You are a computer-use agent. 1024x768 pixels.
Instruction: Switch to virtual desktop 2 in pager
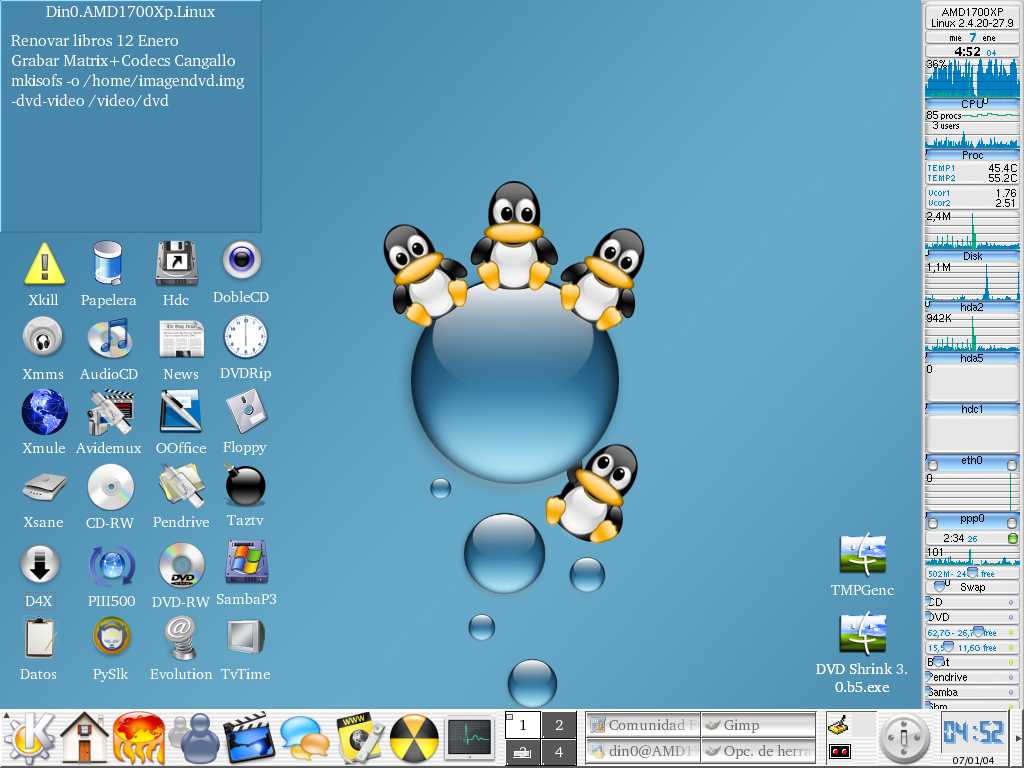(559, 725)
